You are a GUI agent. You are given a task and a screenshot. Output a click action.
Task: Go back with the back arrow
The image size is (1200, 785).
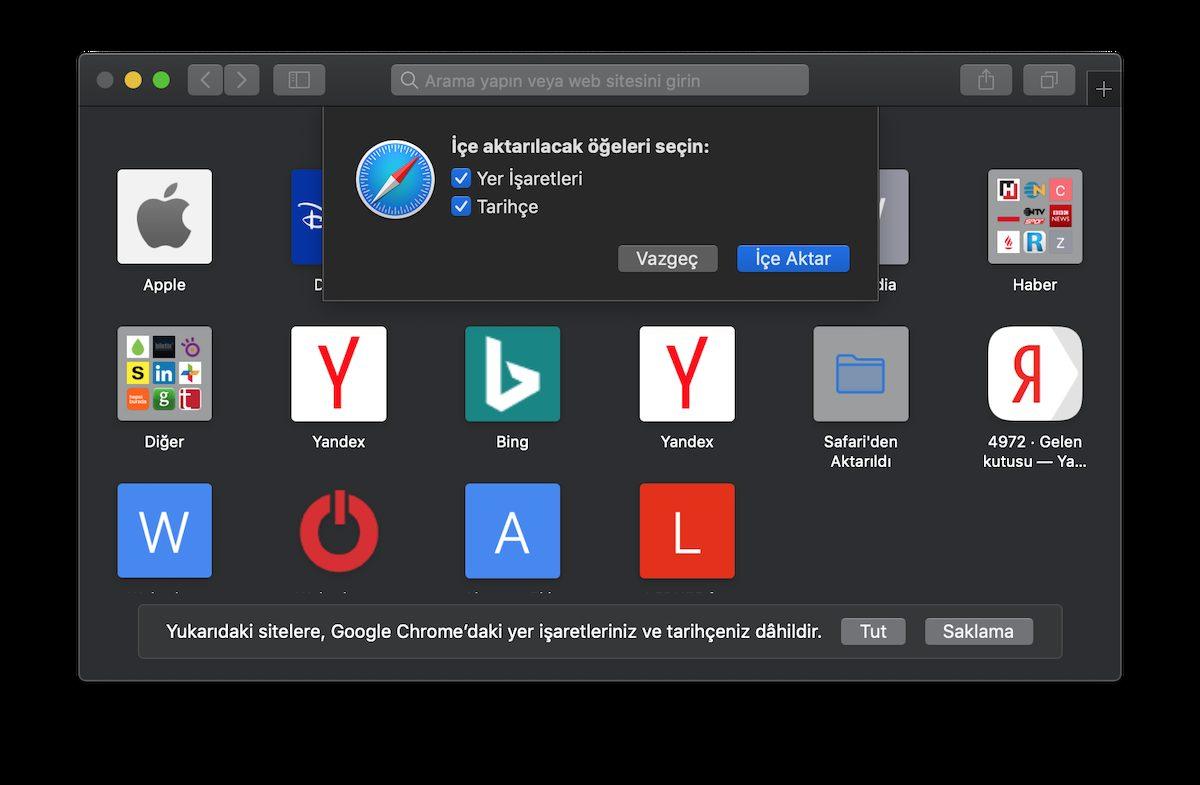click(205, 80)
